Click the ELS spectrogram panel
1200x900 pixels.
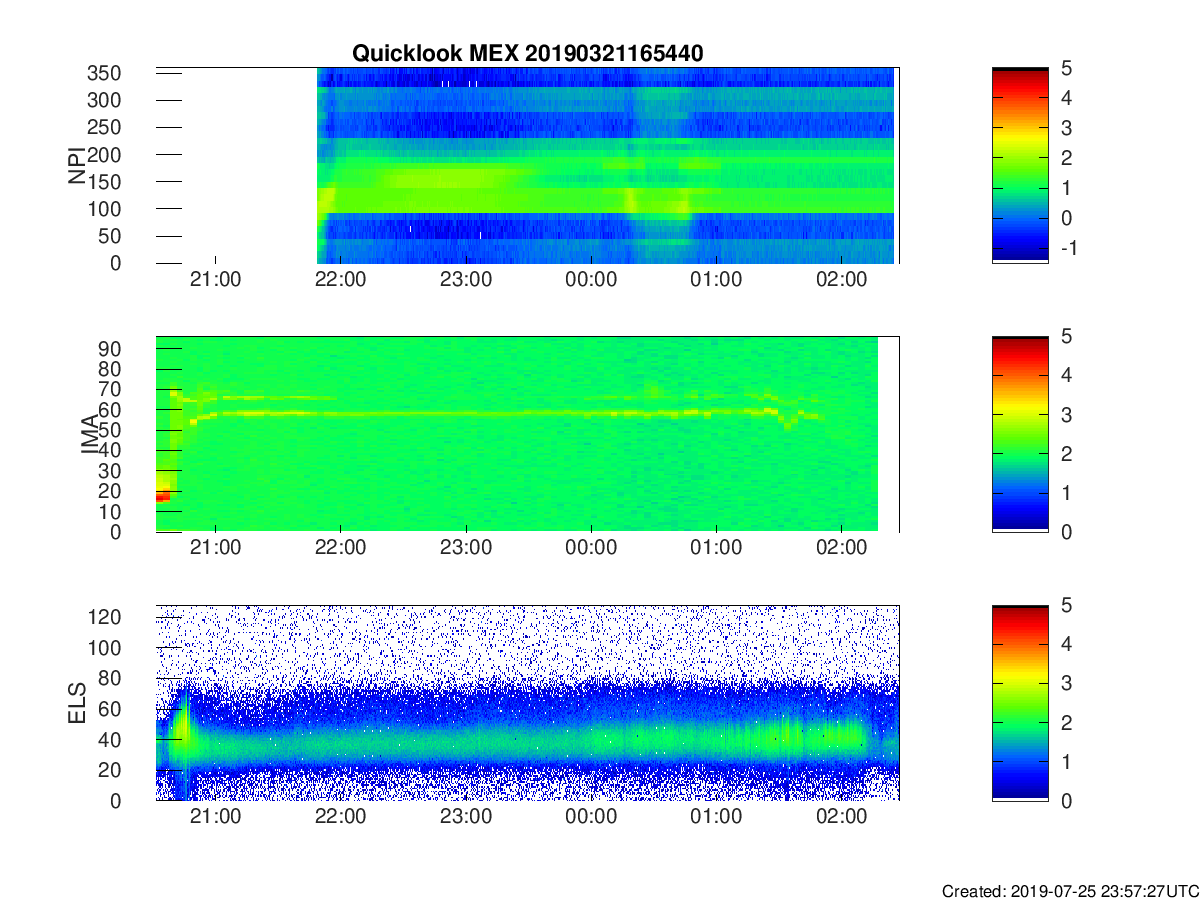coord(528,703)
